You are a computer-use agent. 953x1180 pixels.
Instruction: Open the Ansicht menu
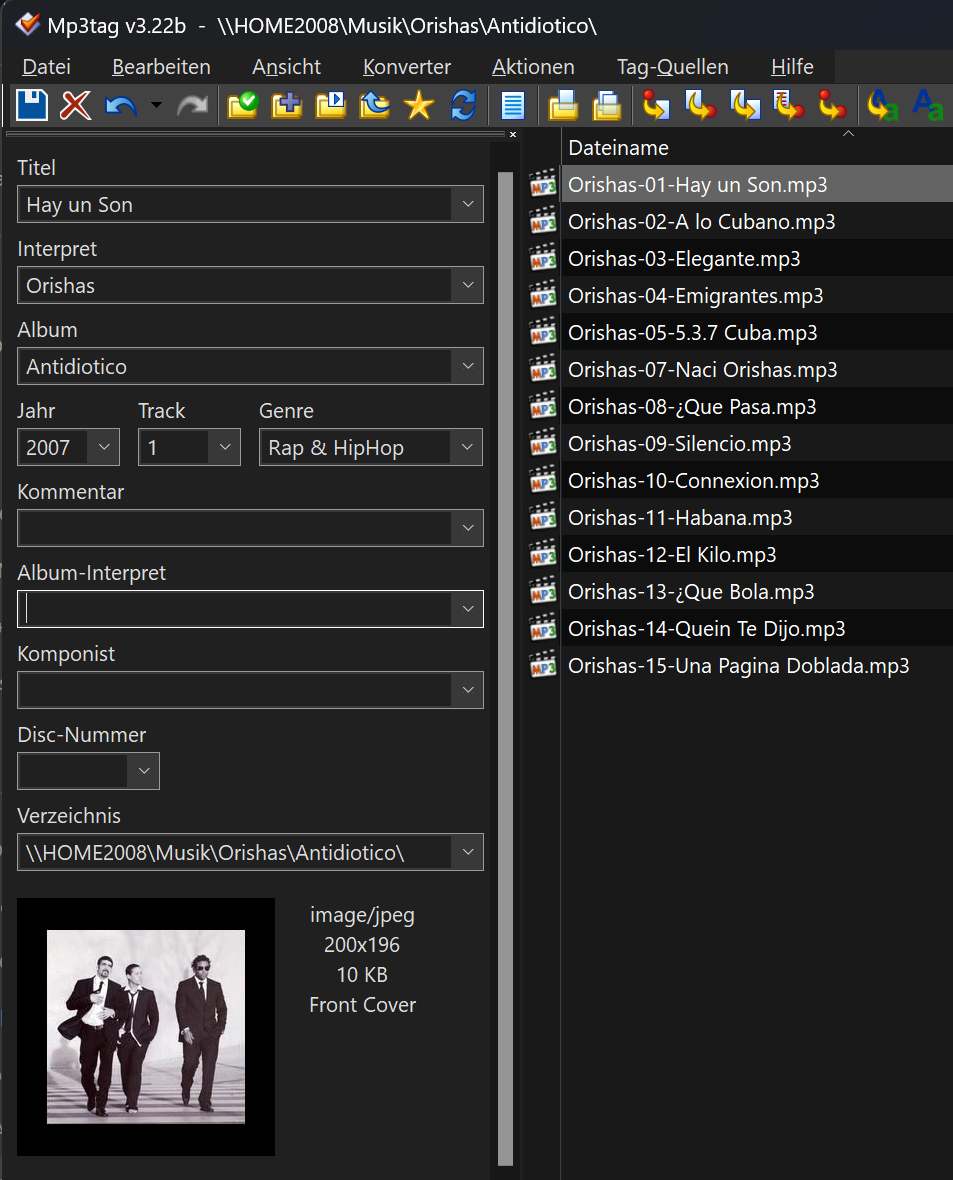(286, 67)
